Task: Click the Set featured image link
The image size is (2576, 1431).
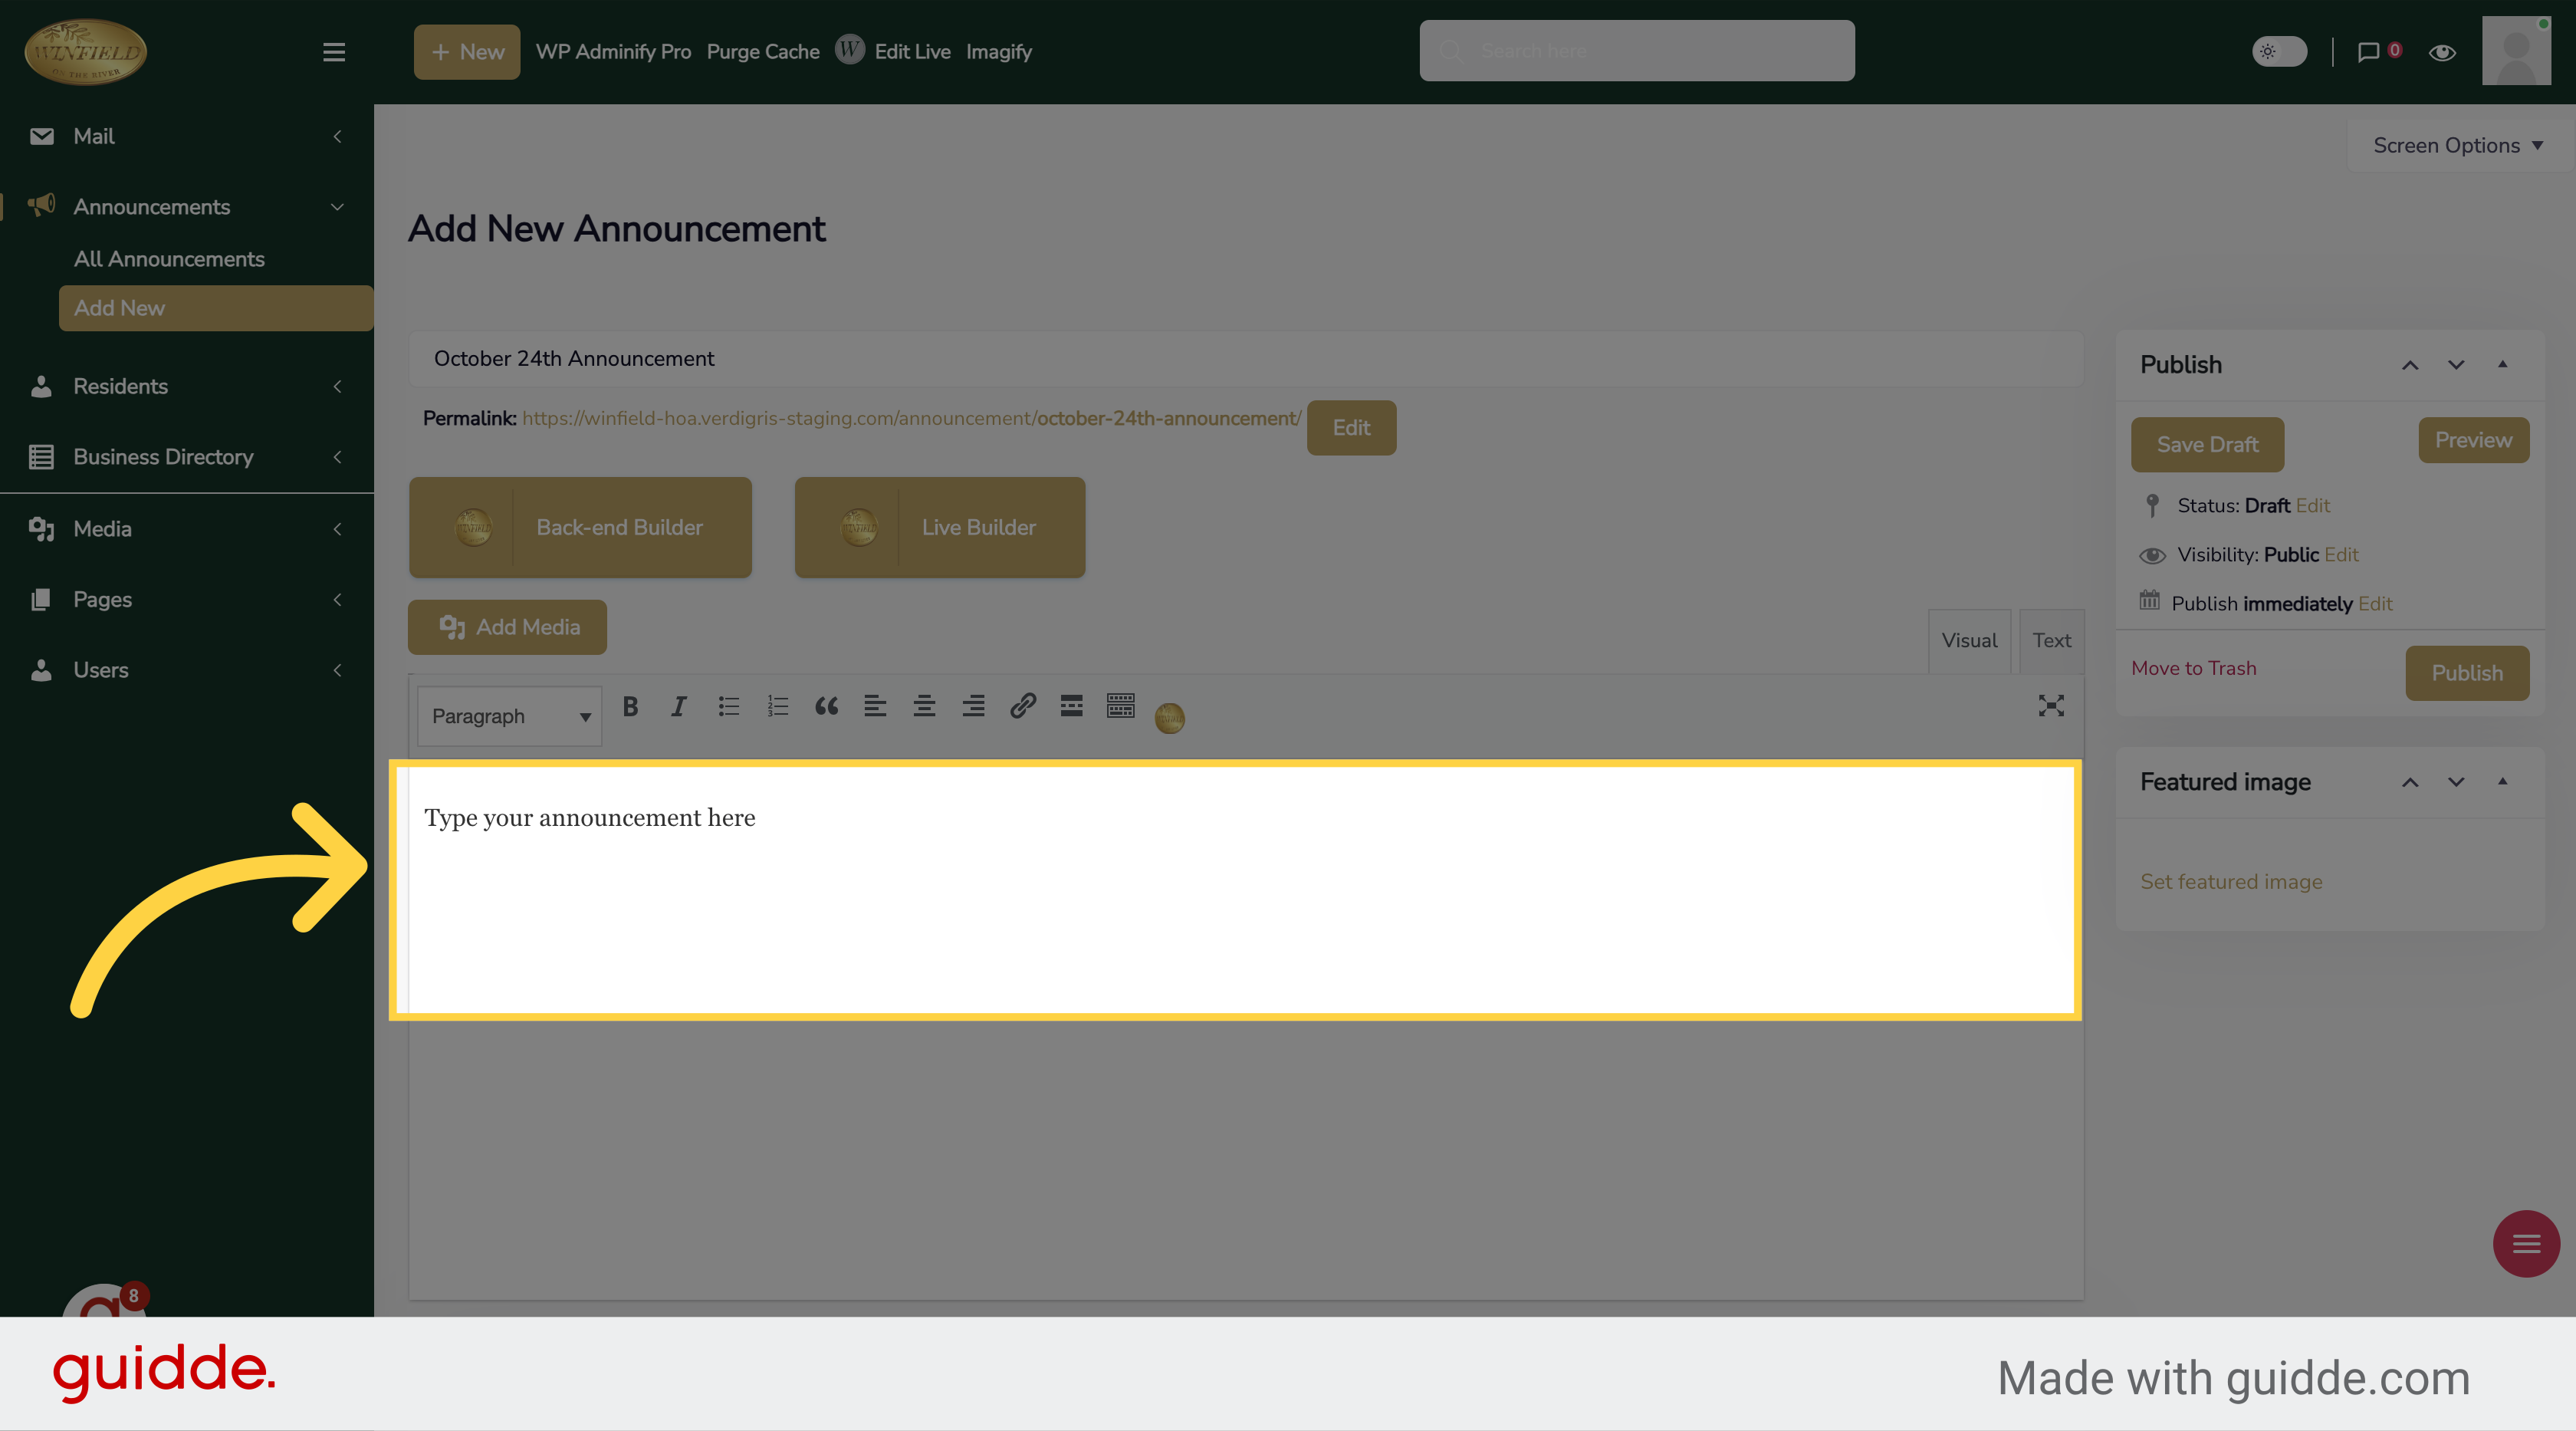Action: [x=2231, y=882]
